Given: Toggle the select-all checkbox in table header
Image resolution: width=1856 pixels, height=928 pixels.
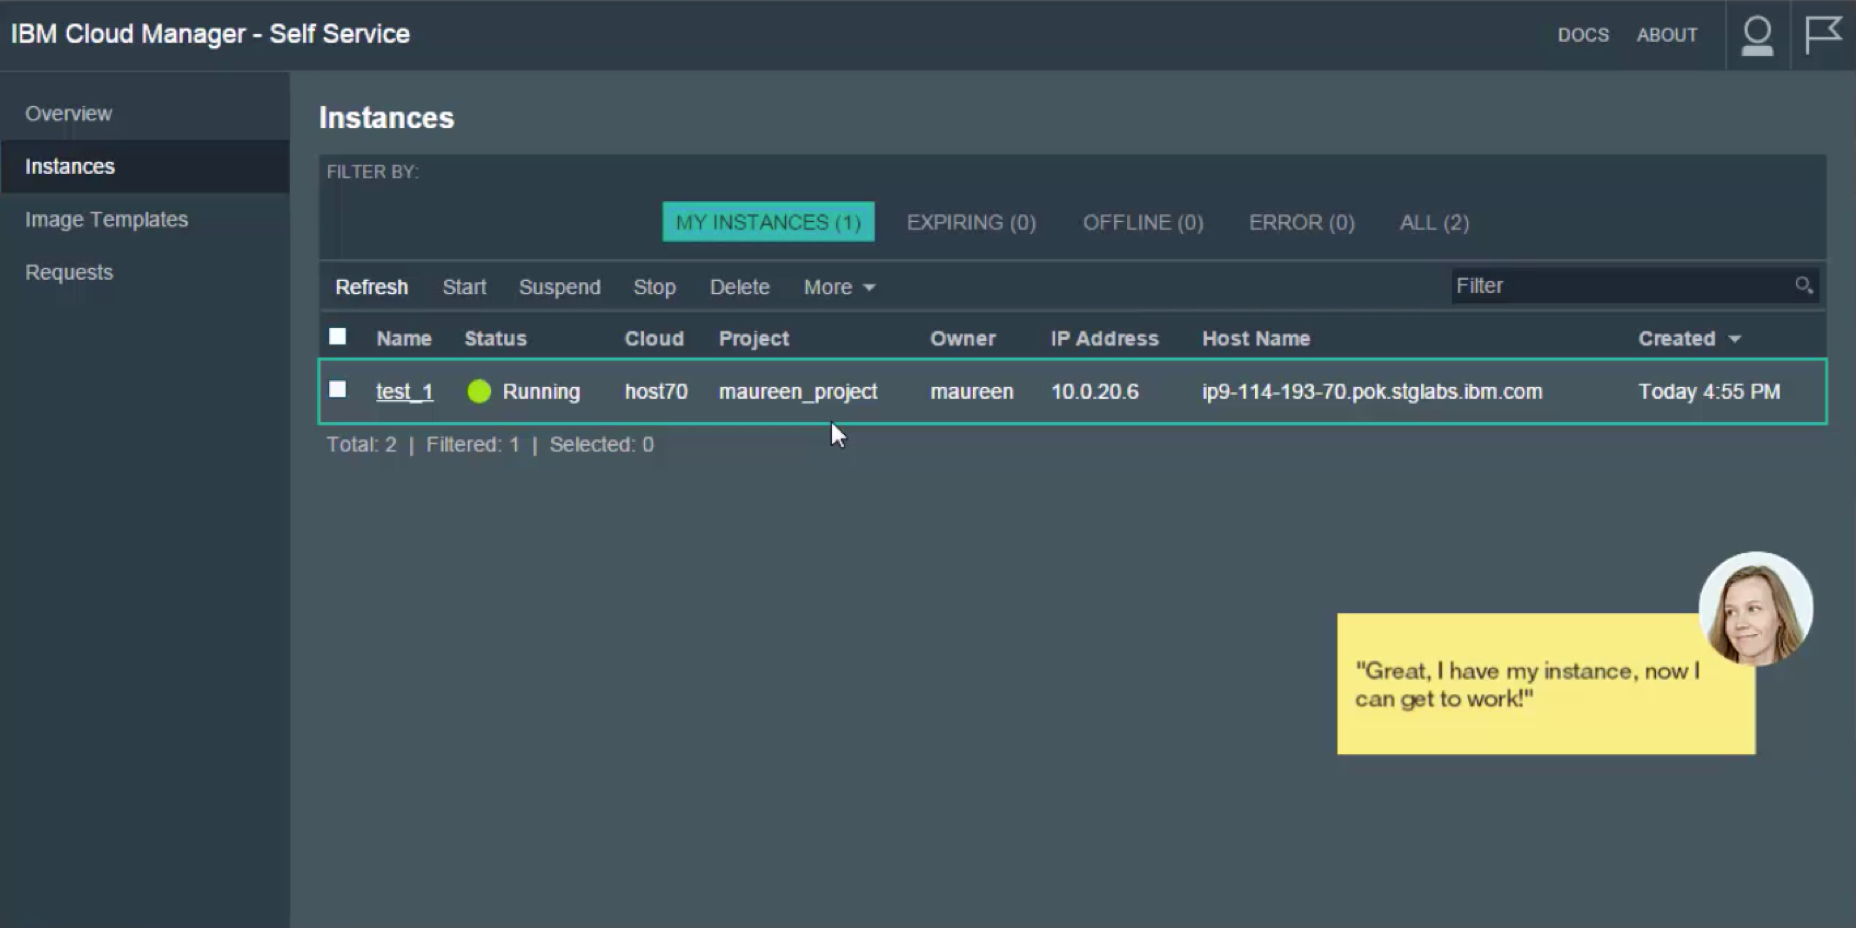Looking at the screenshot, I should coord(338,337).
